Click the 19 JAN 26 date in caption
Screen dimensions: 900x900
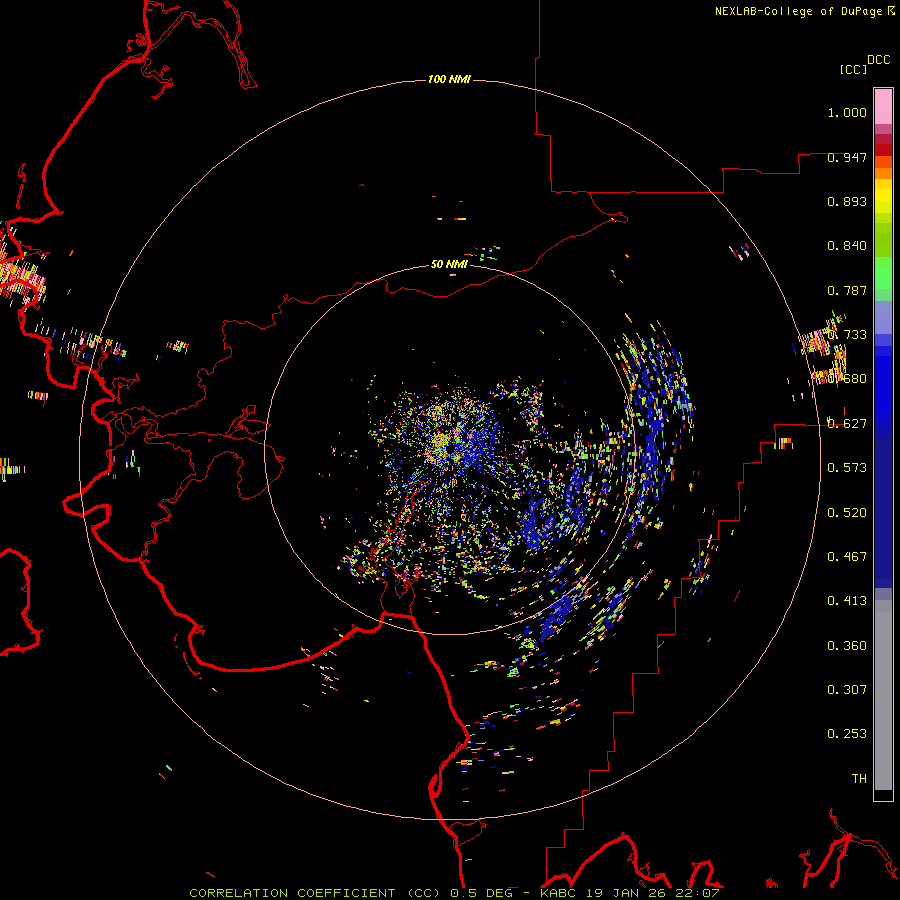[626, 893]
